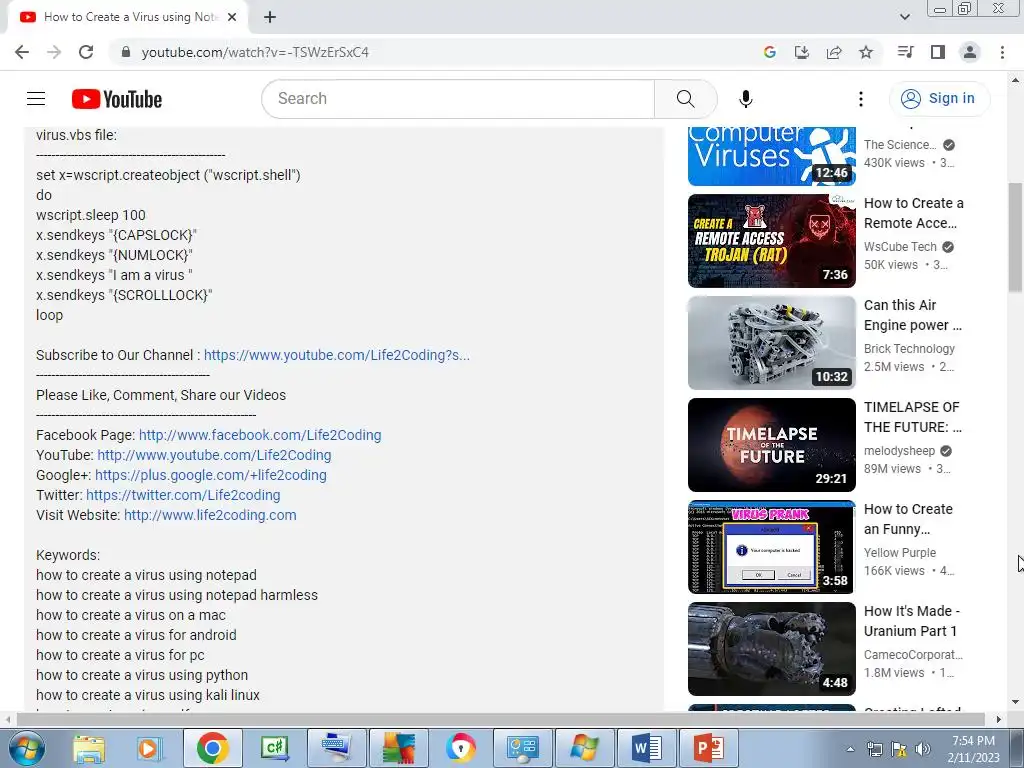1024x768 pixels.
Task: Click the lock icon in address bar
Action: (126, 52)
